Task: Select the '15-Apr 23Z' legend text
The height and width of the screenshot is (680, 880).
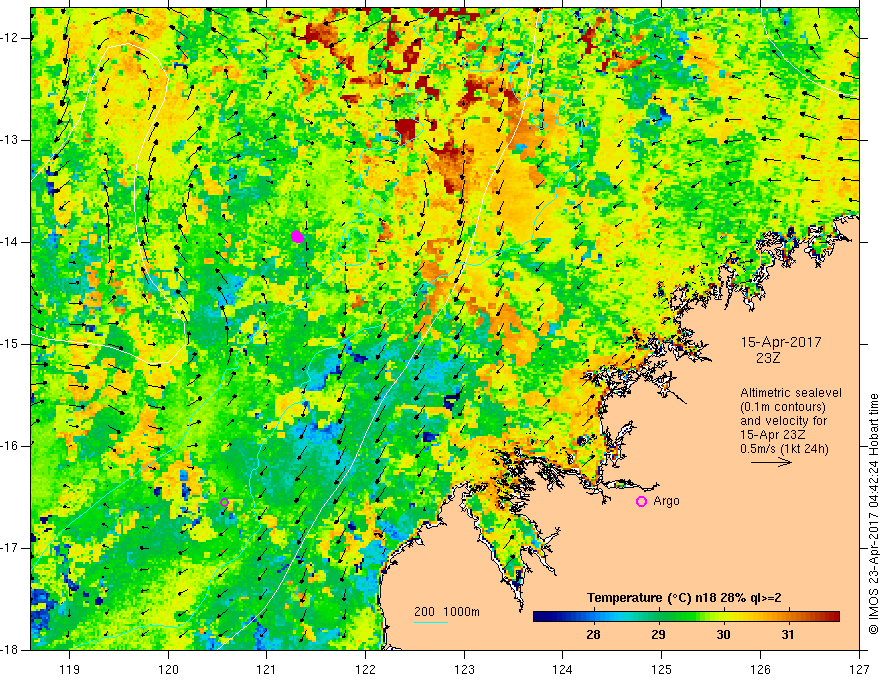Action: 773,435
